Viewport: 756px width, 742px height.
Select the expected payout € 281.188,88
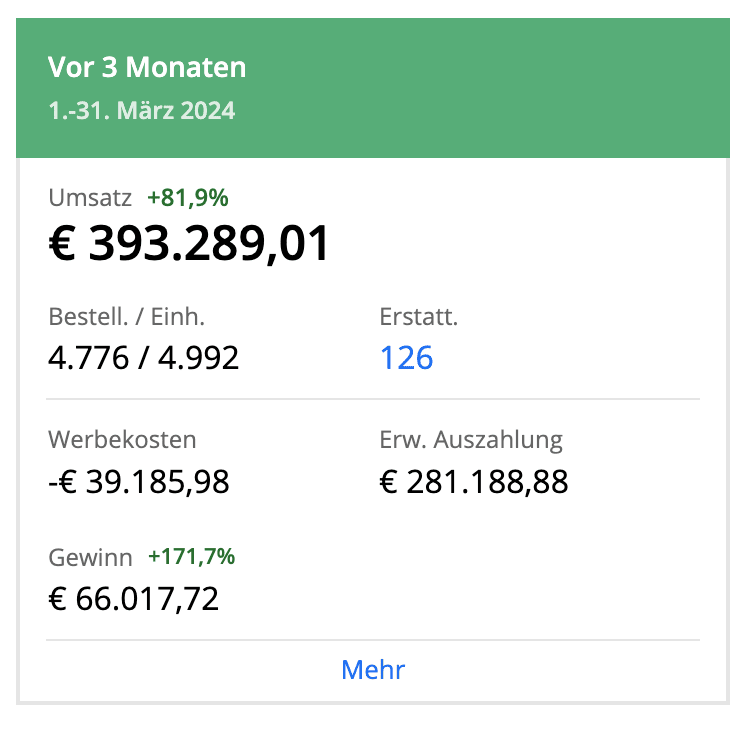(x=474, y=482)
